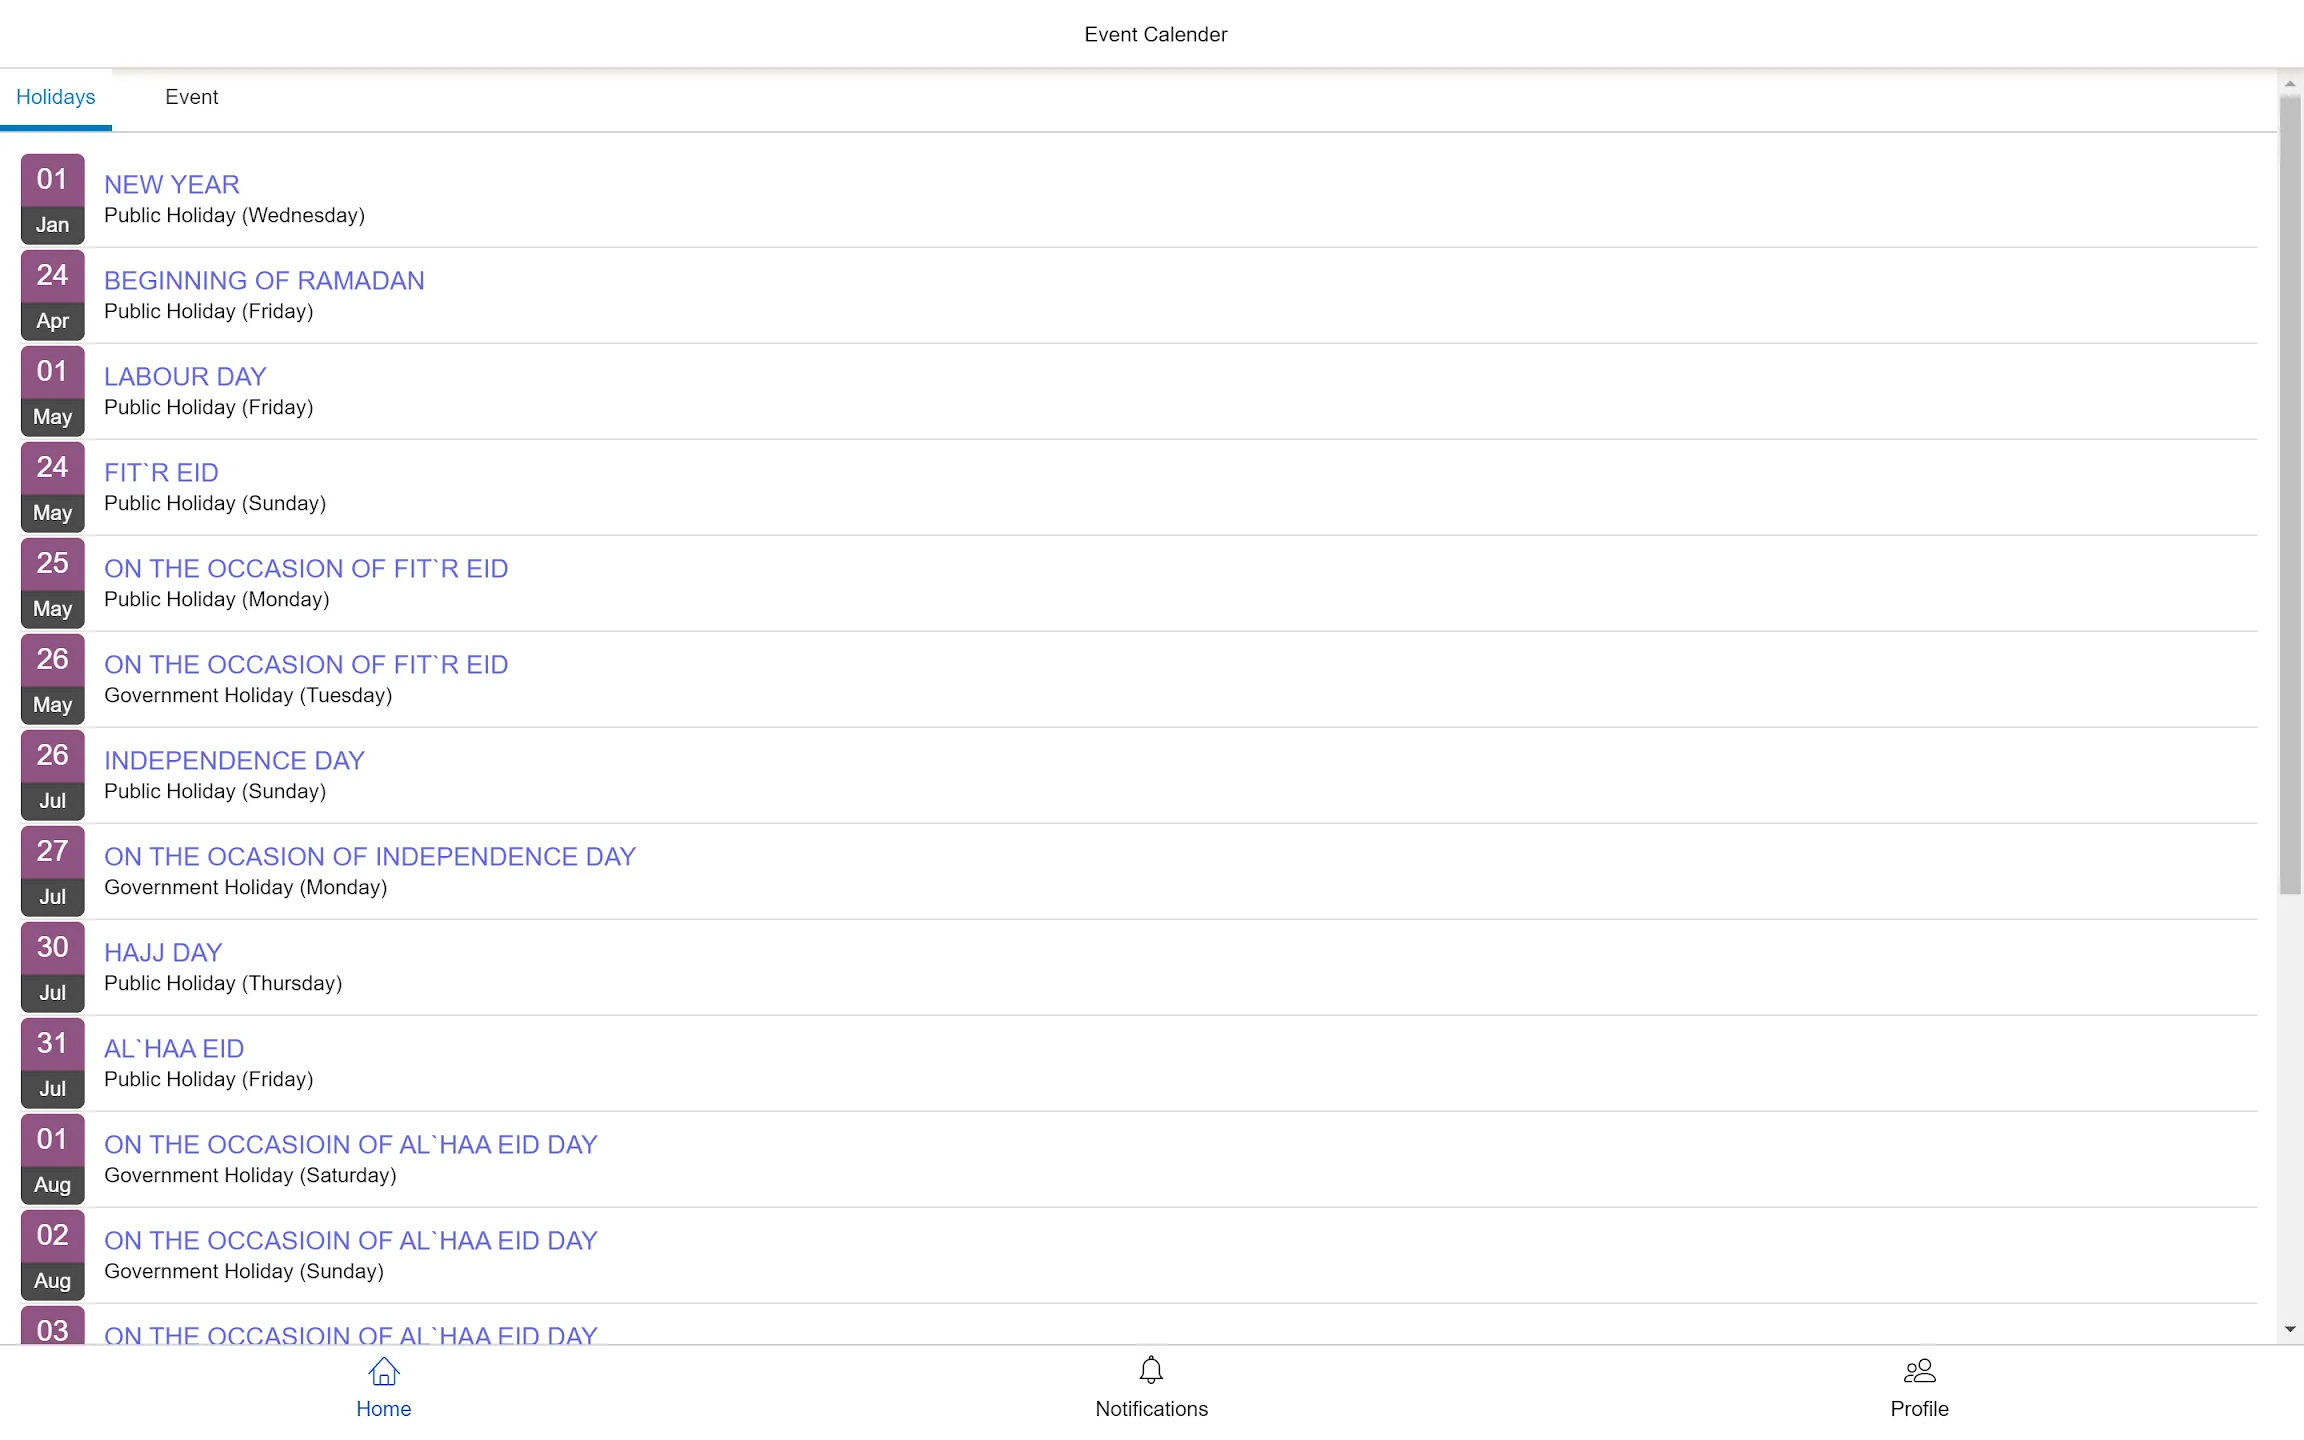Screen dimensions: 2304x1440
Task: Open ON THE OCASION OF INDEPENDENCE DAY entry
Action: [370, 857]
